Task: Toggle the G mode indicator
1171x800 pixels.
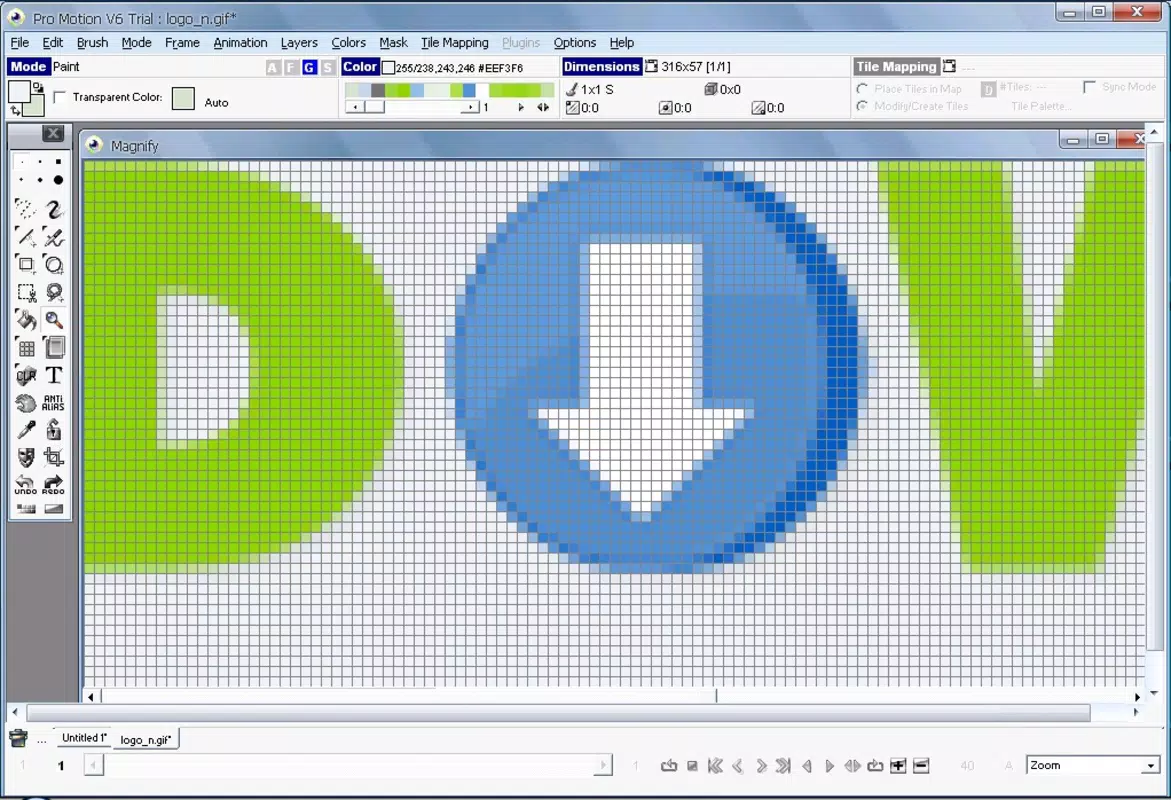Action: tap(309, 68)
